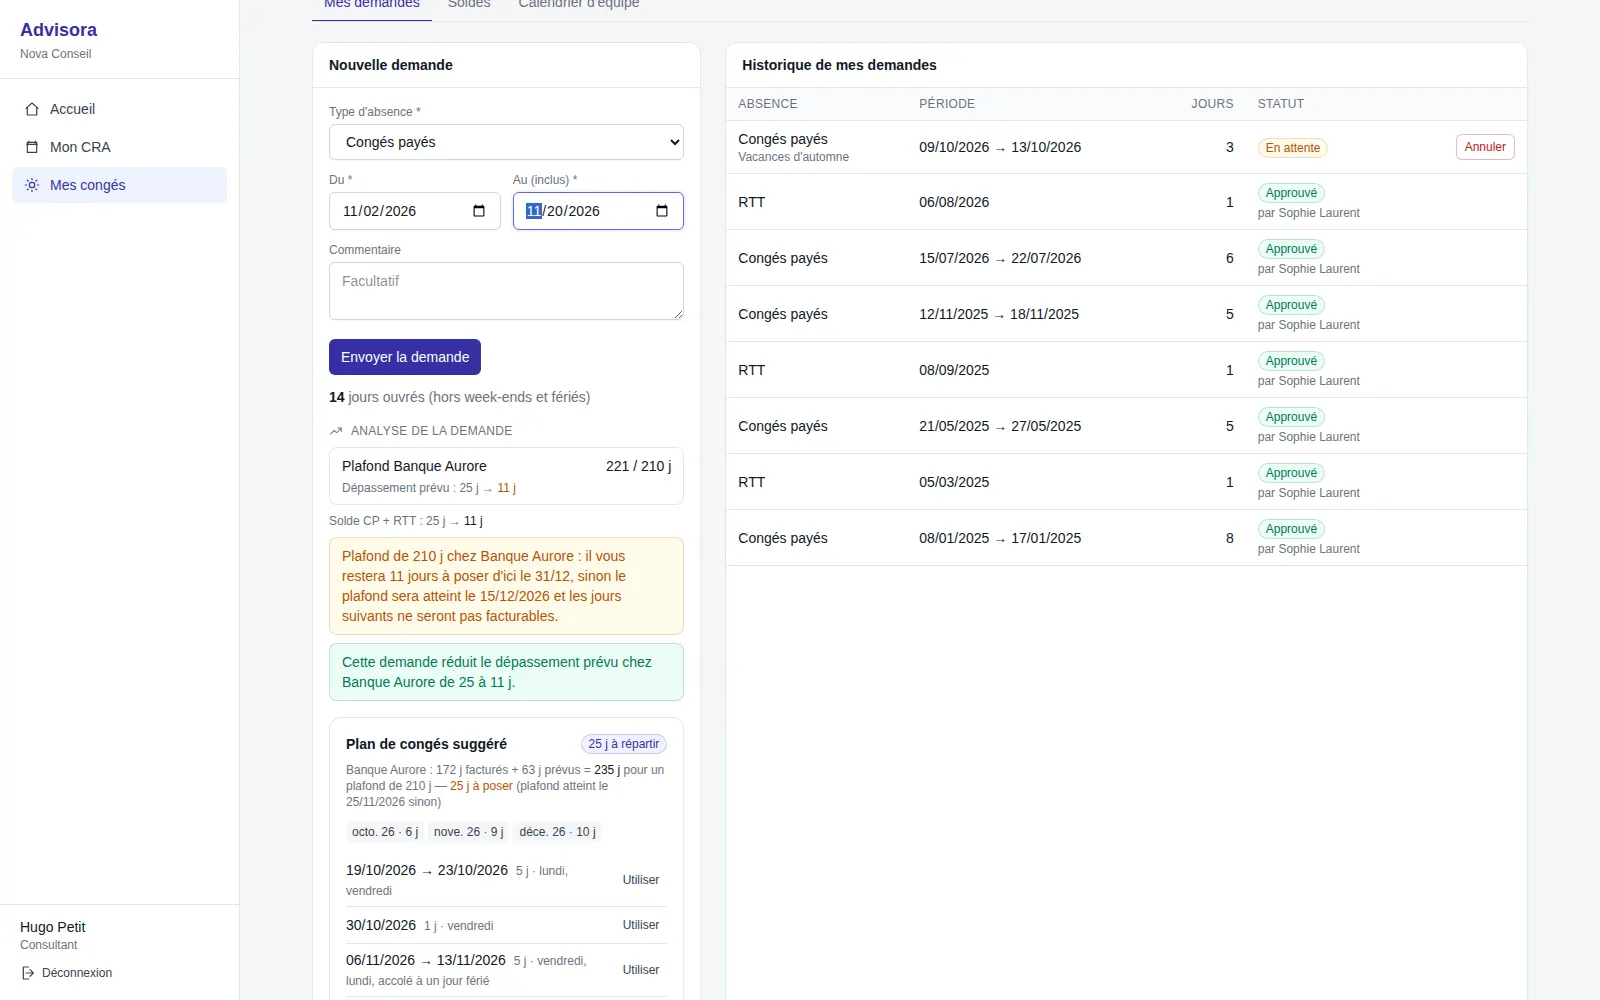Screen dimensions: 1600x1000
Task: Click the Plafond Banque Aurore row
Action: (506, 476)
